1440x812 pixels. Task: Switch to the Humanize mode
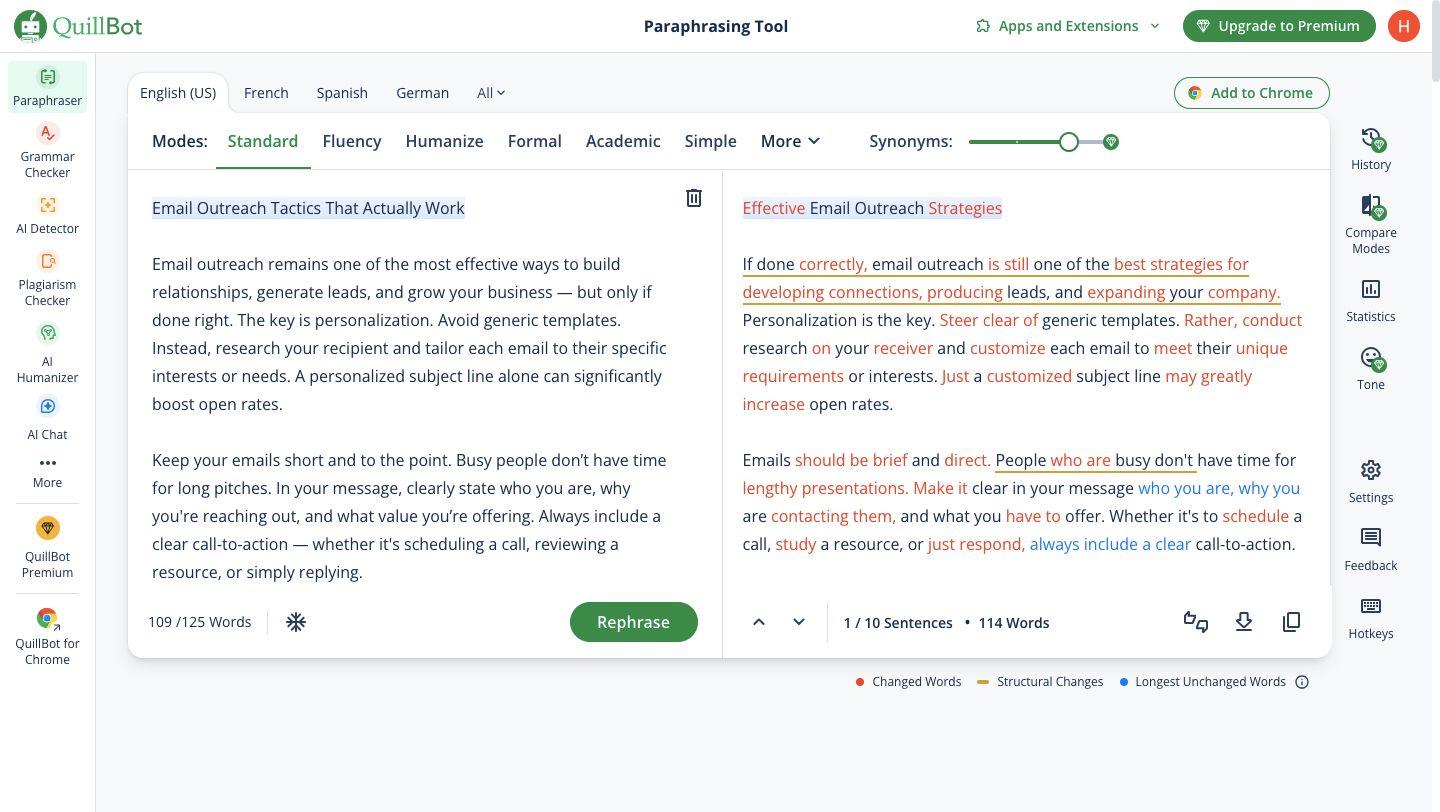(444, 141)
